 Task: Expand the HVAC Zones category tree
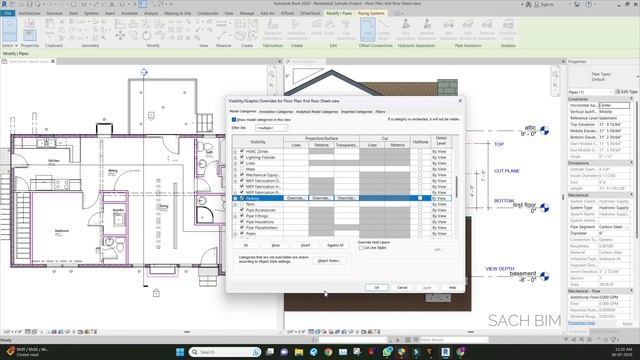tap(235, 151)
